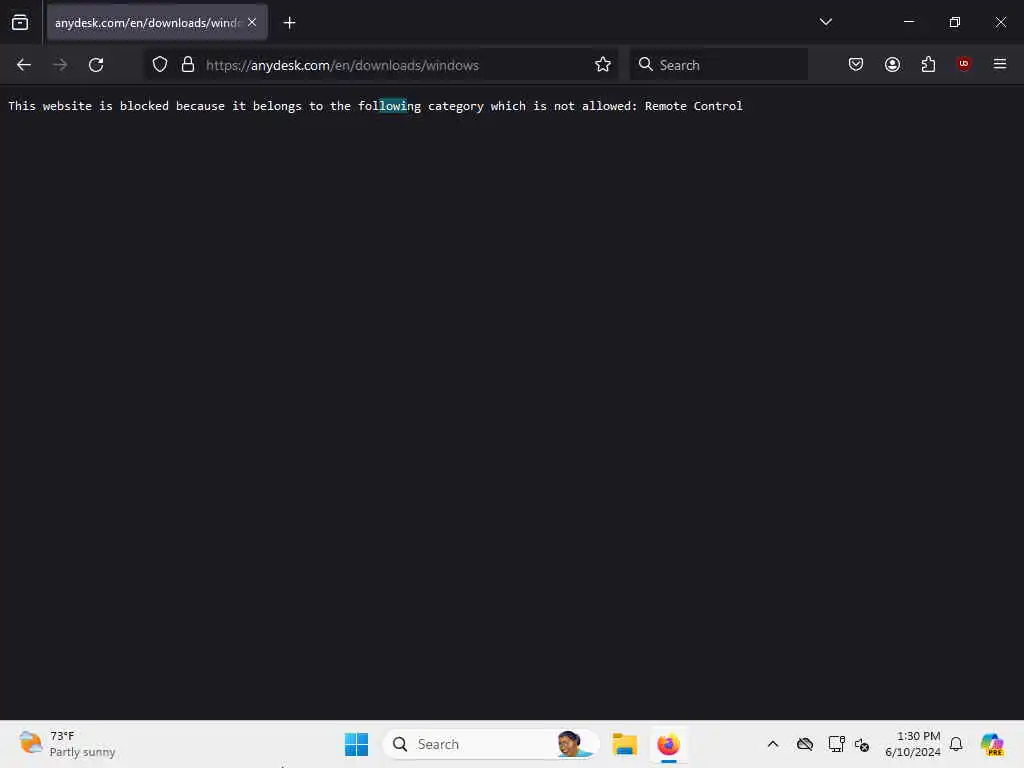Reload the current page
The height and width of the screenshot is (768, 1024).
click(96, 65)
